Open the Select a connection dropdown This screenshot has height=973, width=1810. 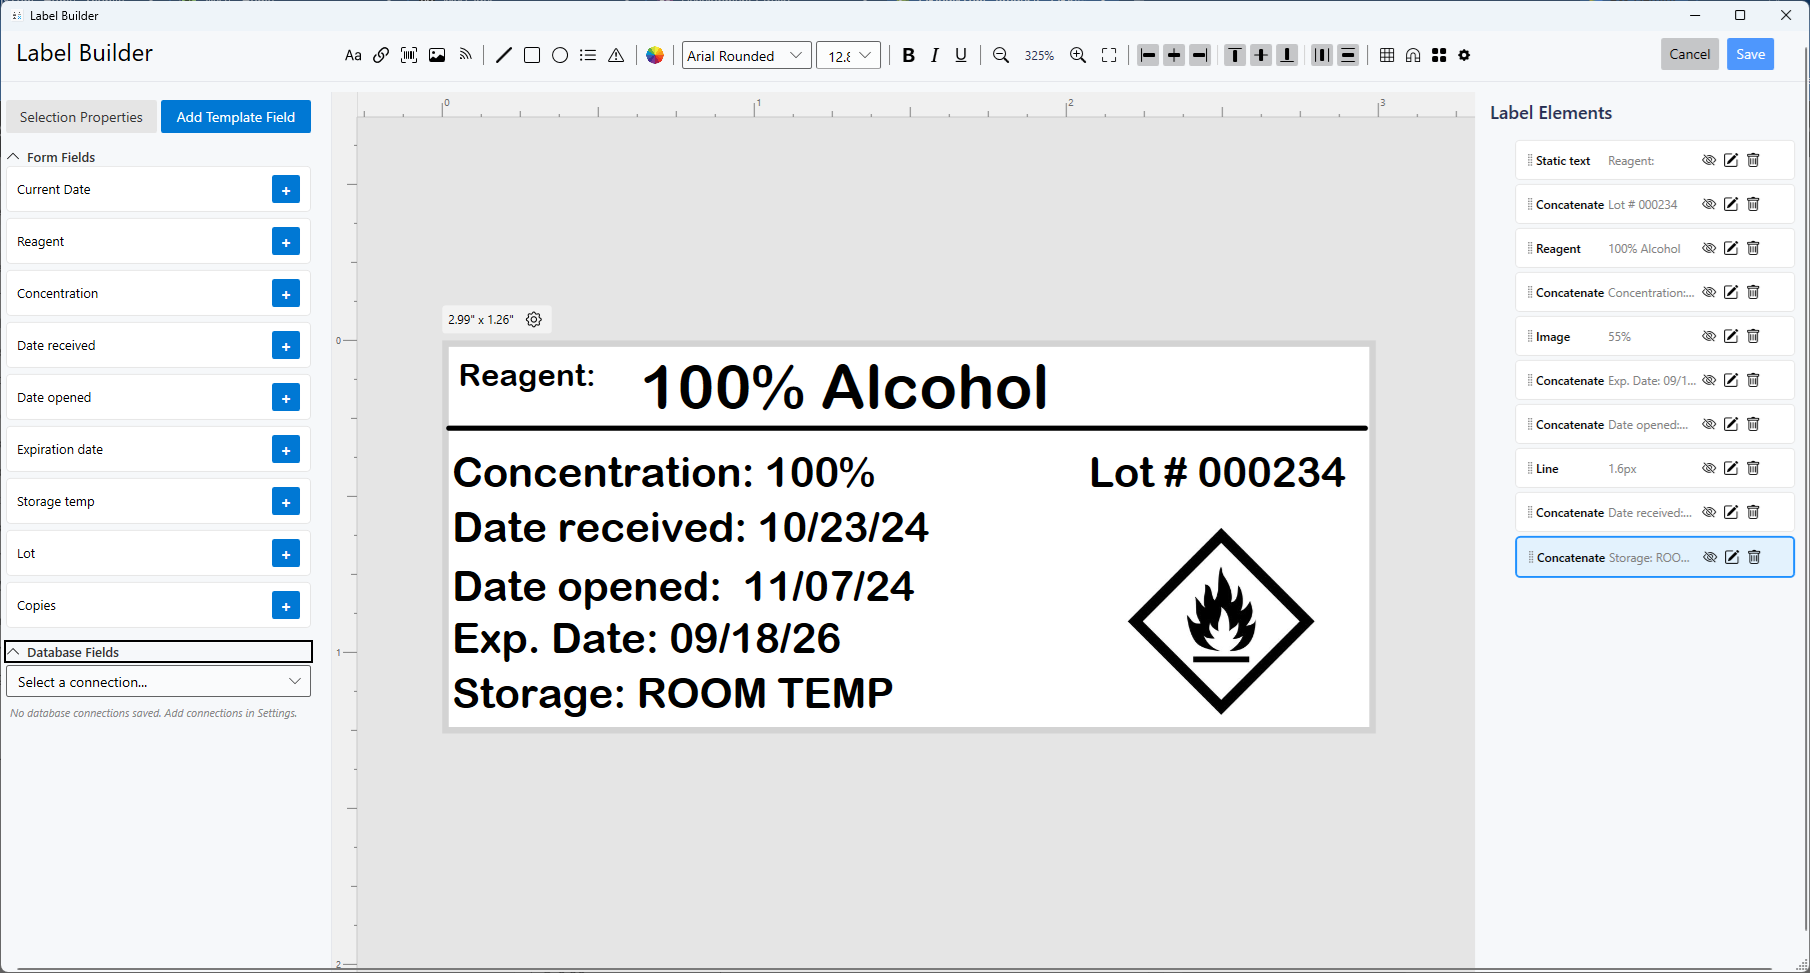coord(158,682)
